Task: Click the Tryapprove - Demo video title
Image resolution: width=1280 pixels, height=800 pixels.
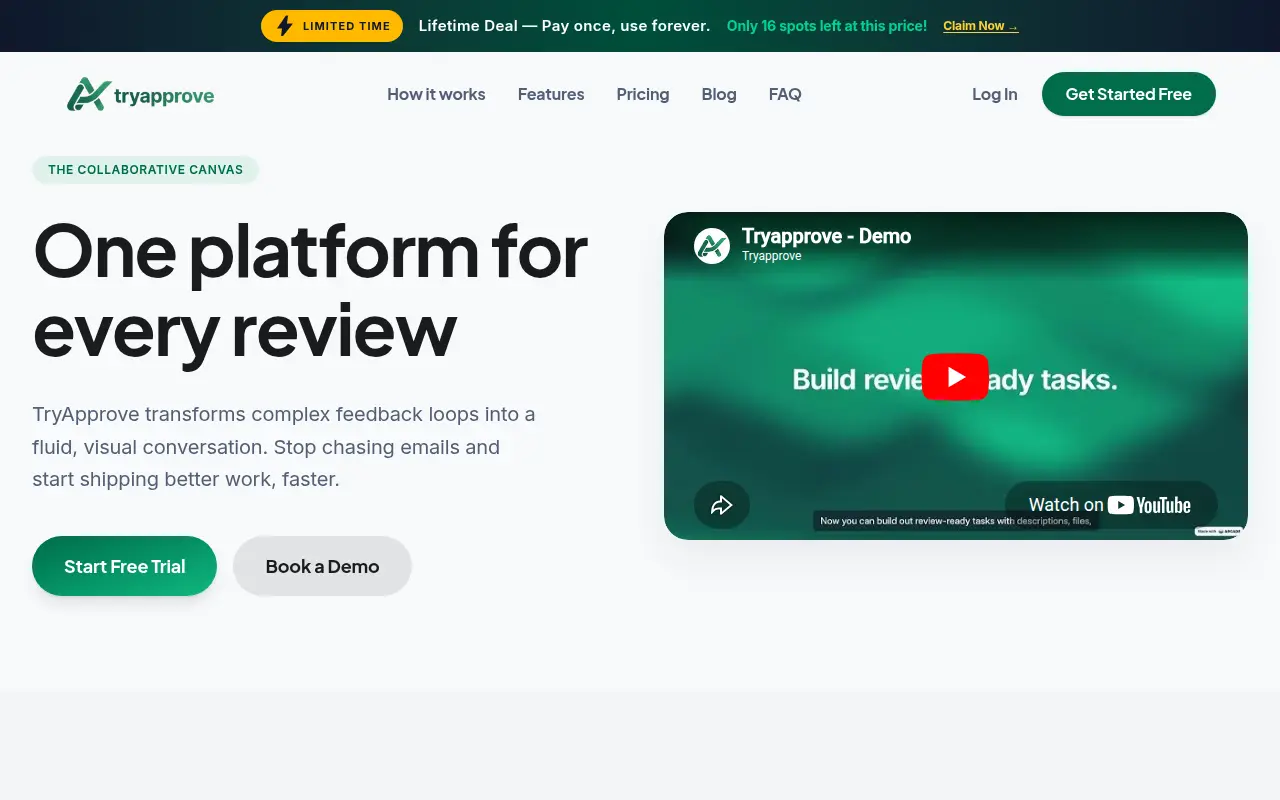Action: (826, 236)
